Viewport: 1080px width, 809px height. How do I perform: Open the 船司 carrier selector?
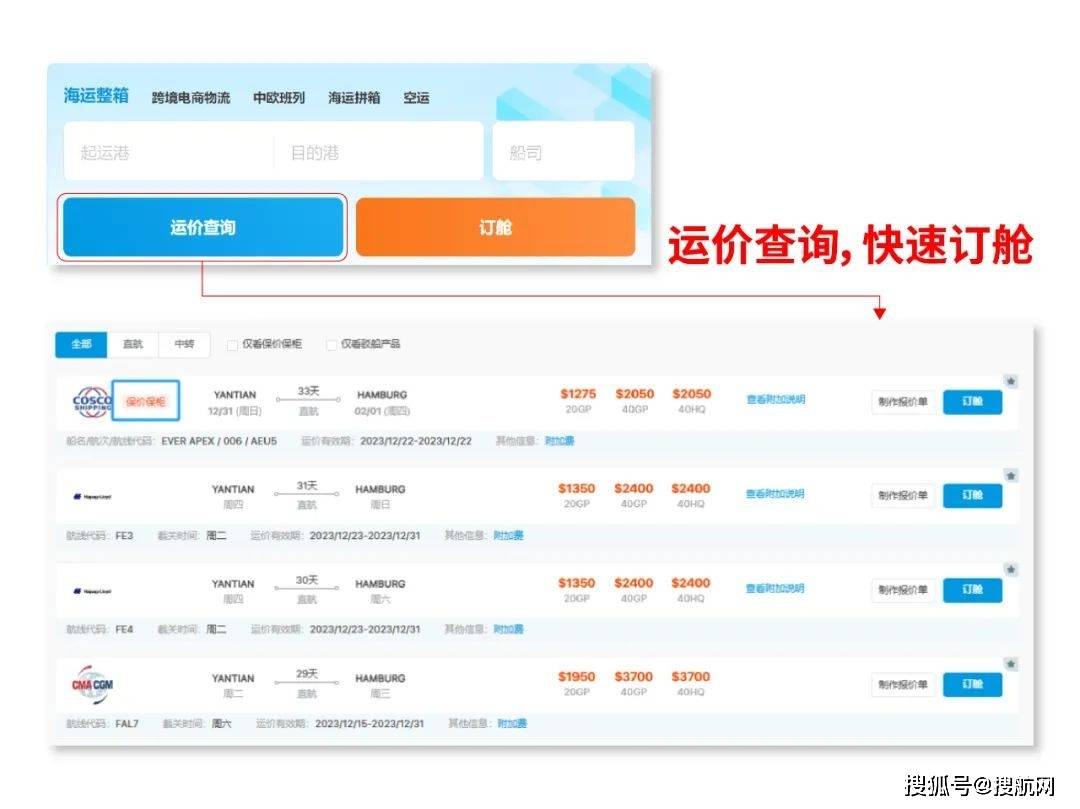pyautogui.click(x=562, y=149)
